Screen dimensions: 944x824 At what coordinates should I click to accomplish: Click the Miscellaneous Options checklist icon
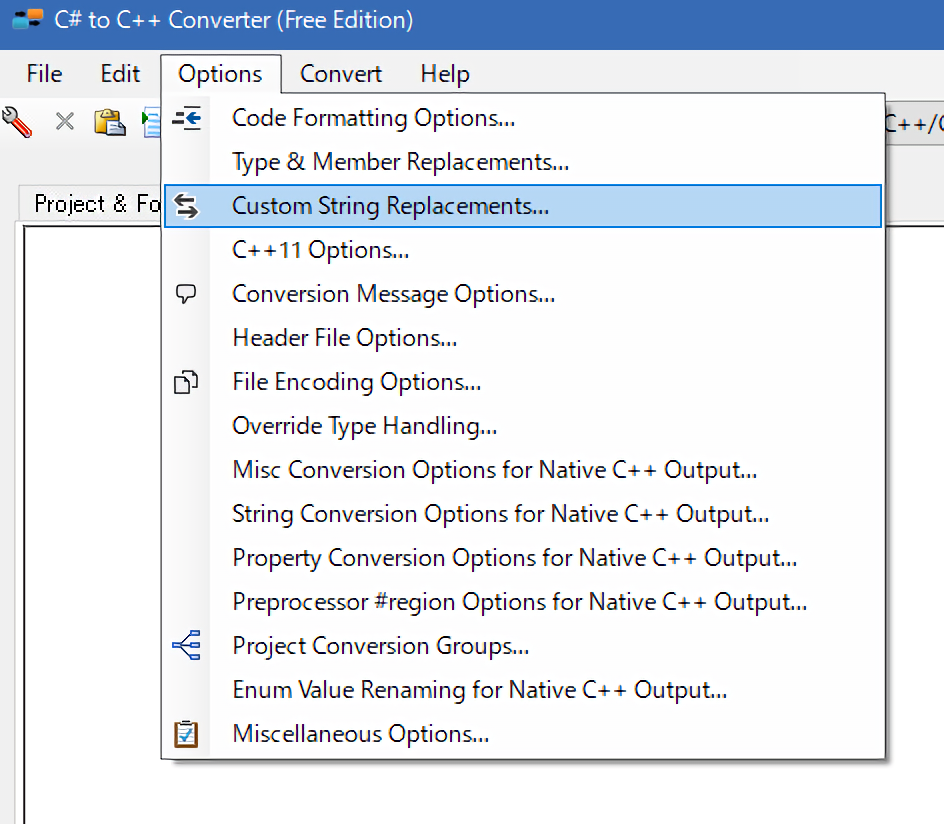187,734
